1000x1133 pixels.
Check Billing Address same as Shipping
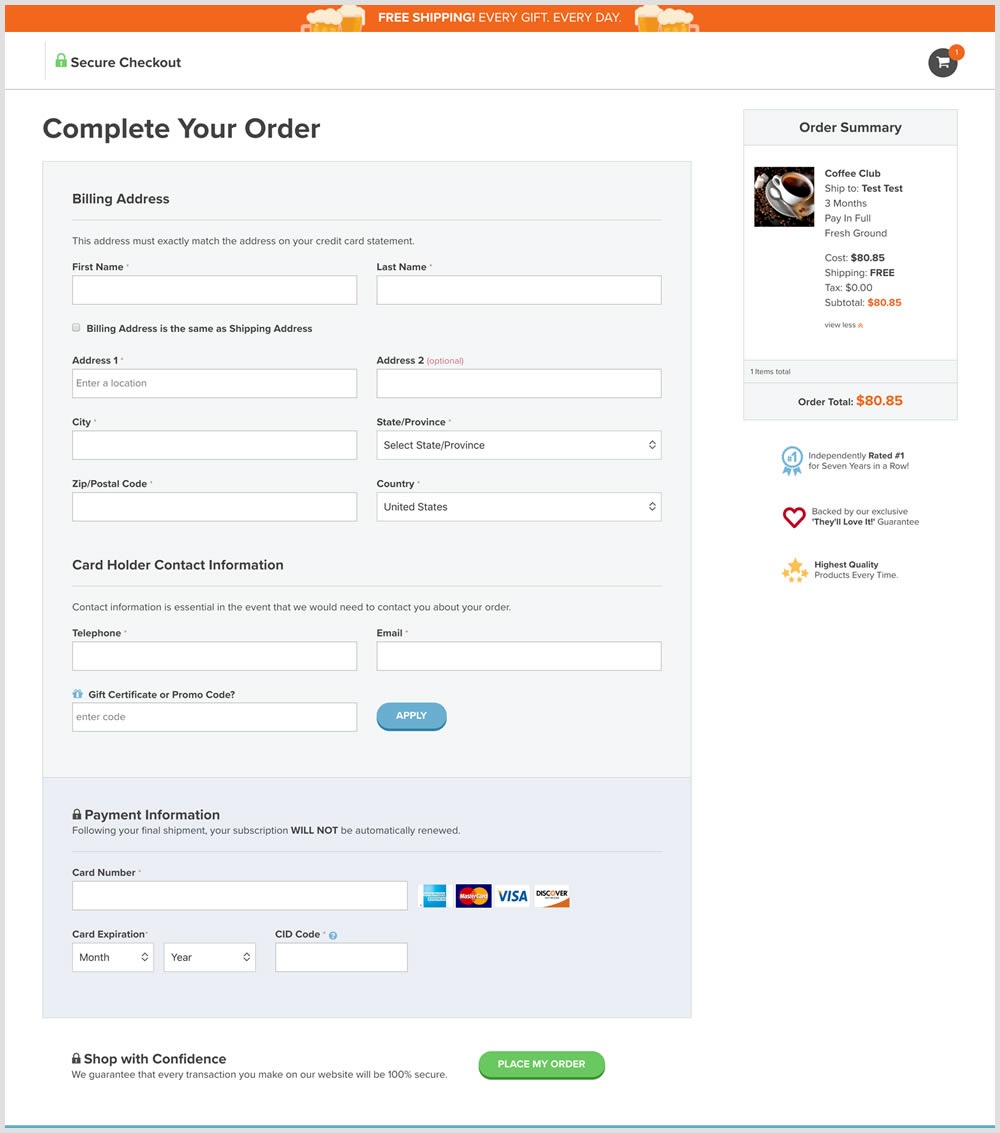(76, 328)
